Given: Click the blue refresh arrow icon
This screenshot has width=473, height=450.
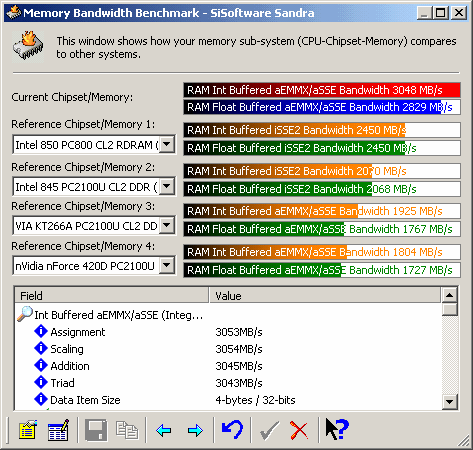Looking at the screenshot, I should pos(232,429).
